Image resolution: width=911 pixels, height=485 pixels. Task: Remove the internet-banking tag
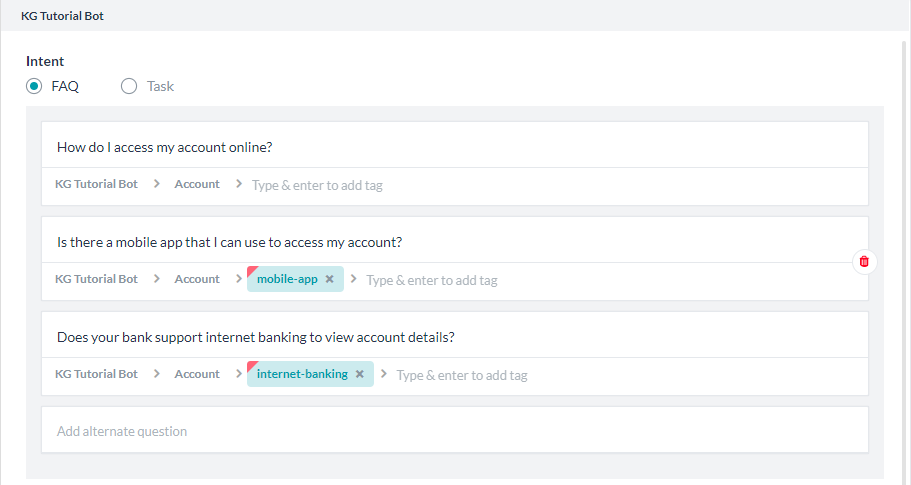point(359,374)
